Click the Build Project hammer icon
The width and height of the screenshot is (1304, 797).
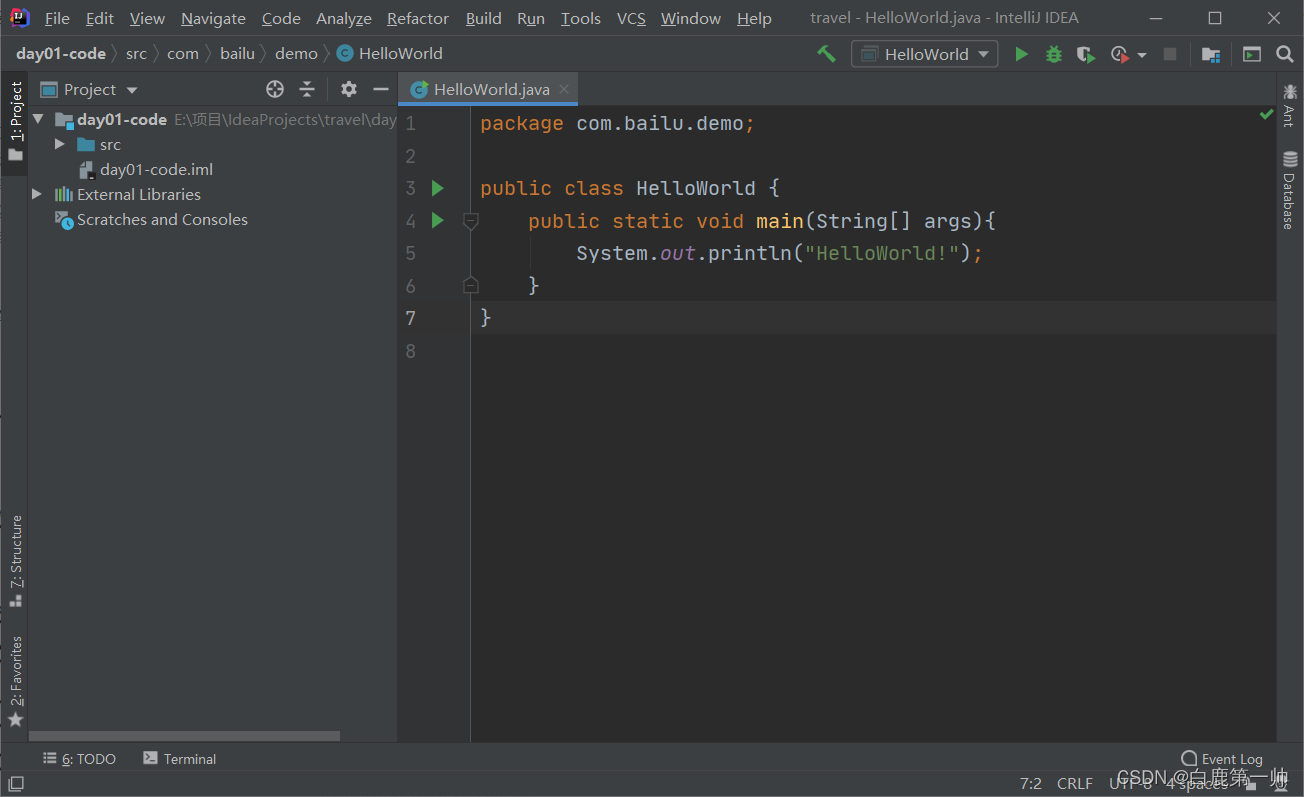tap(826, 54)
